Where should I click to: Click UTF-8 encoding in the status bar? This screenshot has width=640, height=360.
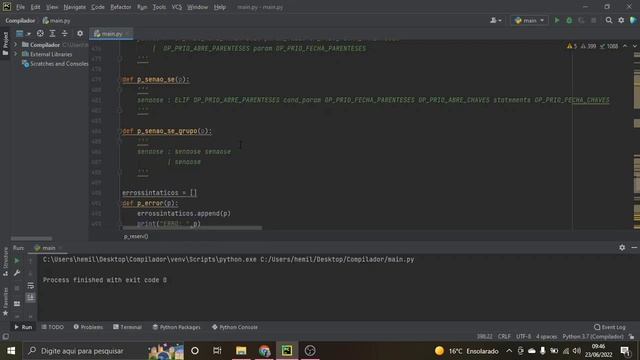[524, 337]
